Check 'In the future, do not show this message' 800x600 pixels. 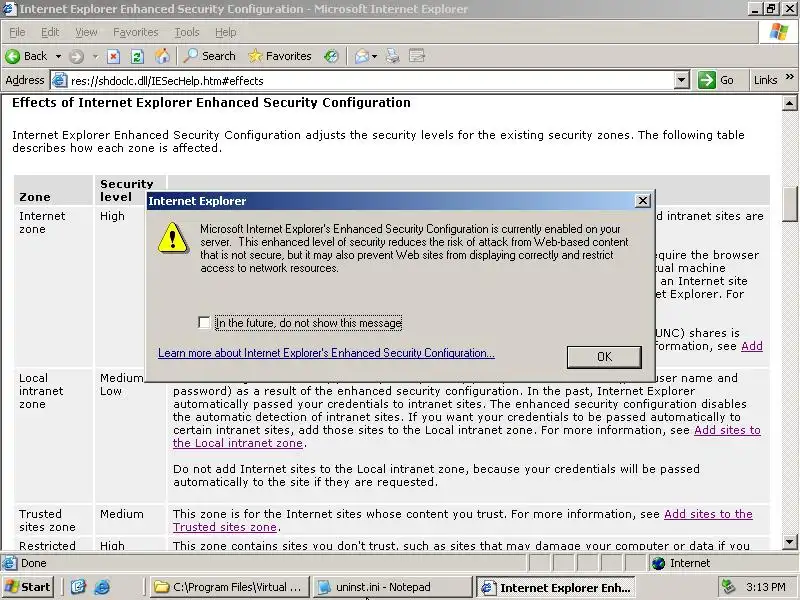tap(204, 322)
